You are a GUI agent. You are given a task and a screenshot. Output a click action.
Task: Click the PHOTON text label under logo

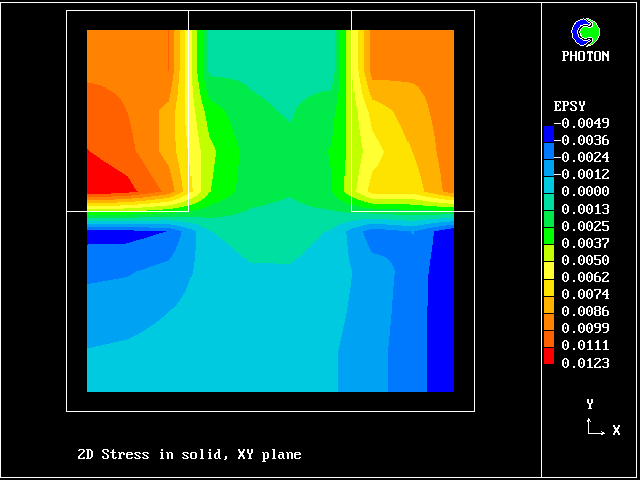coord(585,57)
